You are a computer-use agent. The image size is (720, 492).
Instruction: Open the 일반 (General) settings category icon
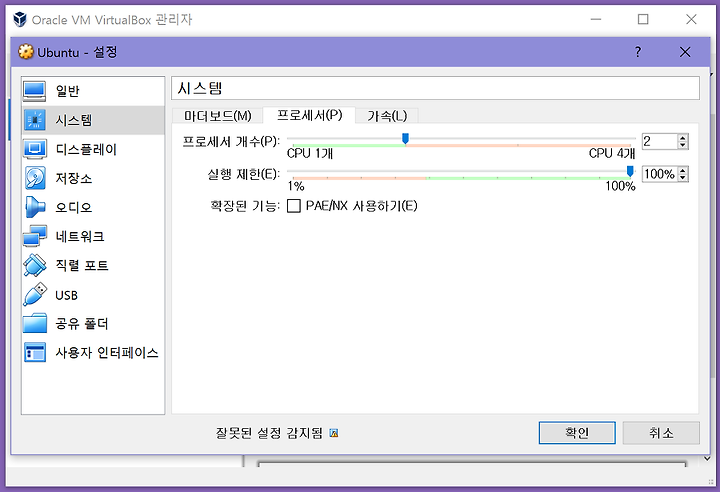pos(34,91)
